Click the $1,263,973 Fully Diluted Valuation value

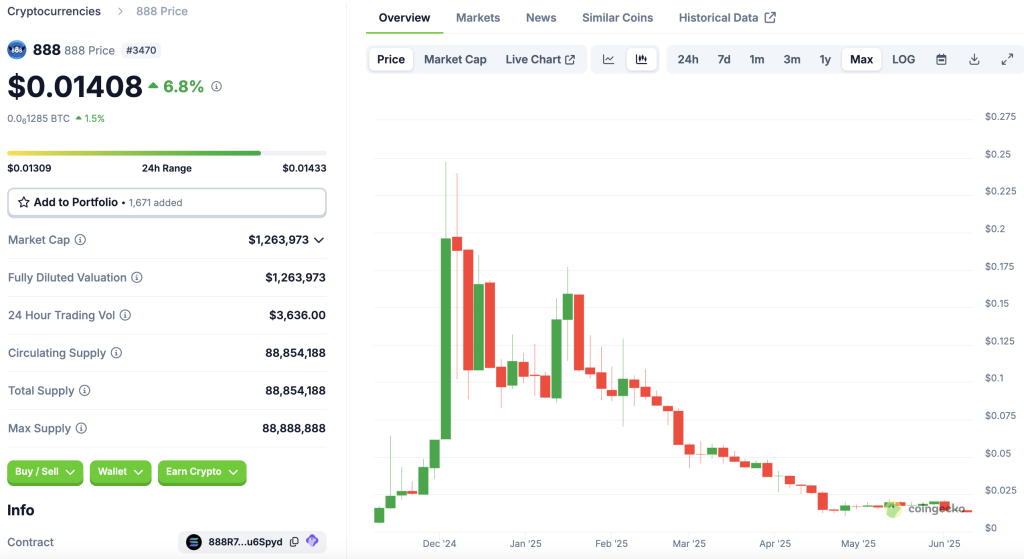[295, 278]
